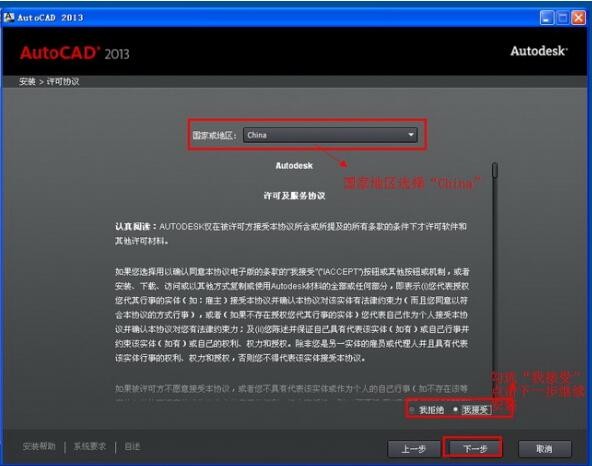Close the AutoCAD 2013 installer window
Image resolution: width=592 pixels, height=466 pixels.
click(x=578, y=18)
